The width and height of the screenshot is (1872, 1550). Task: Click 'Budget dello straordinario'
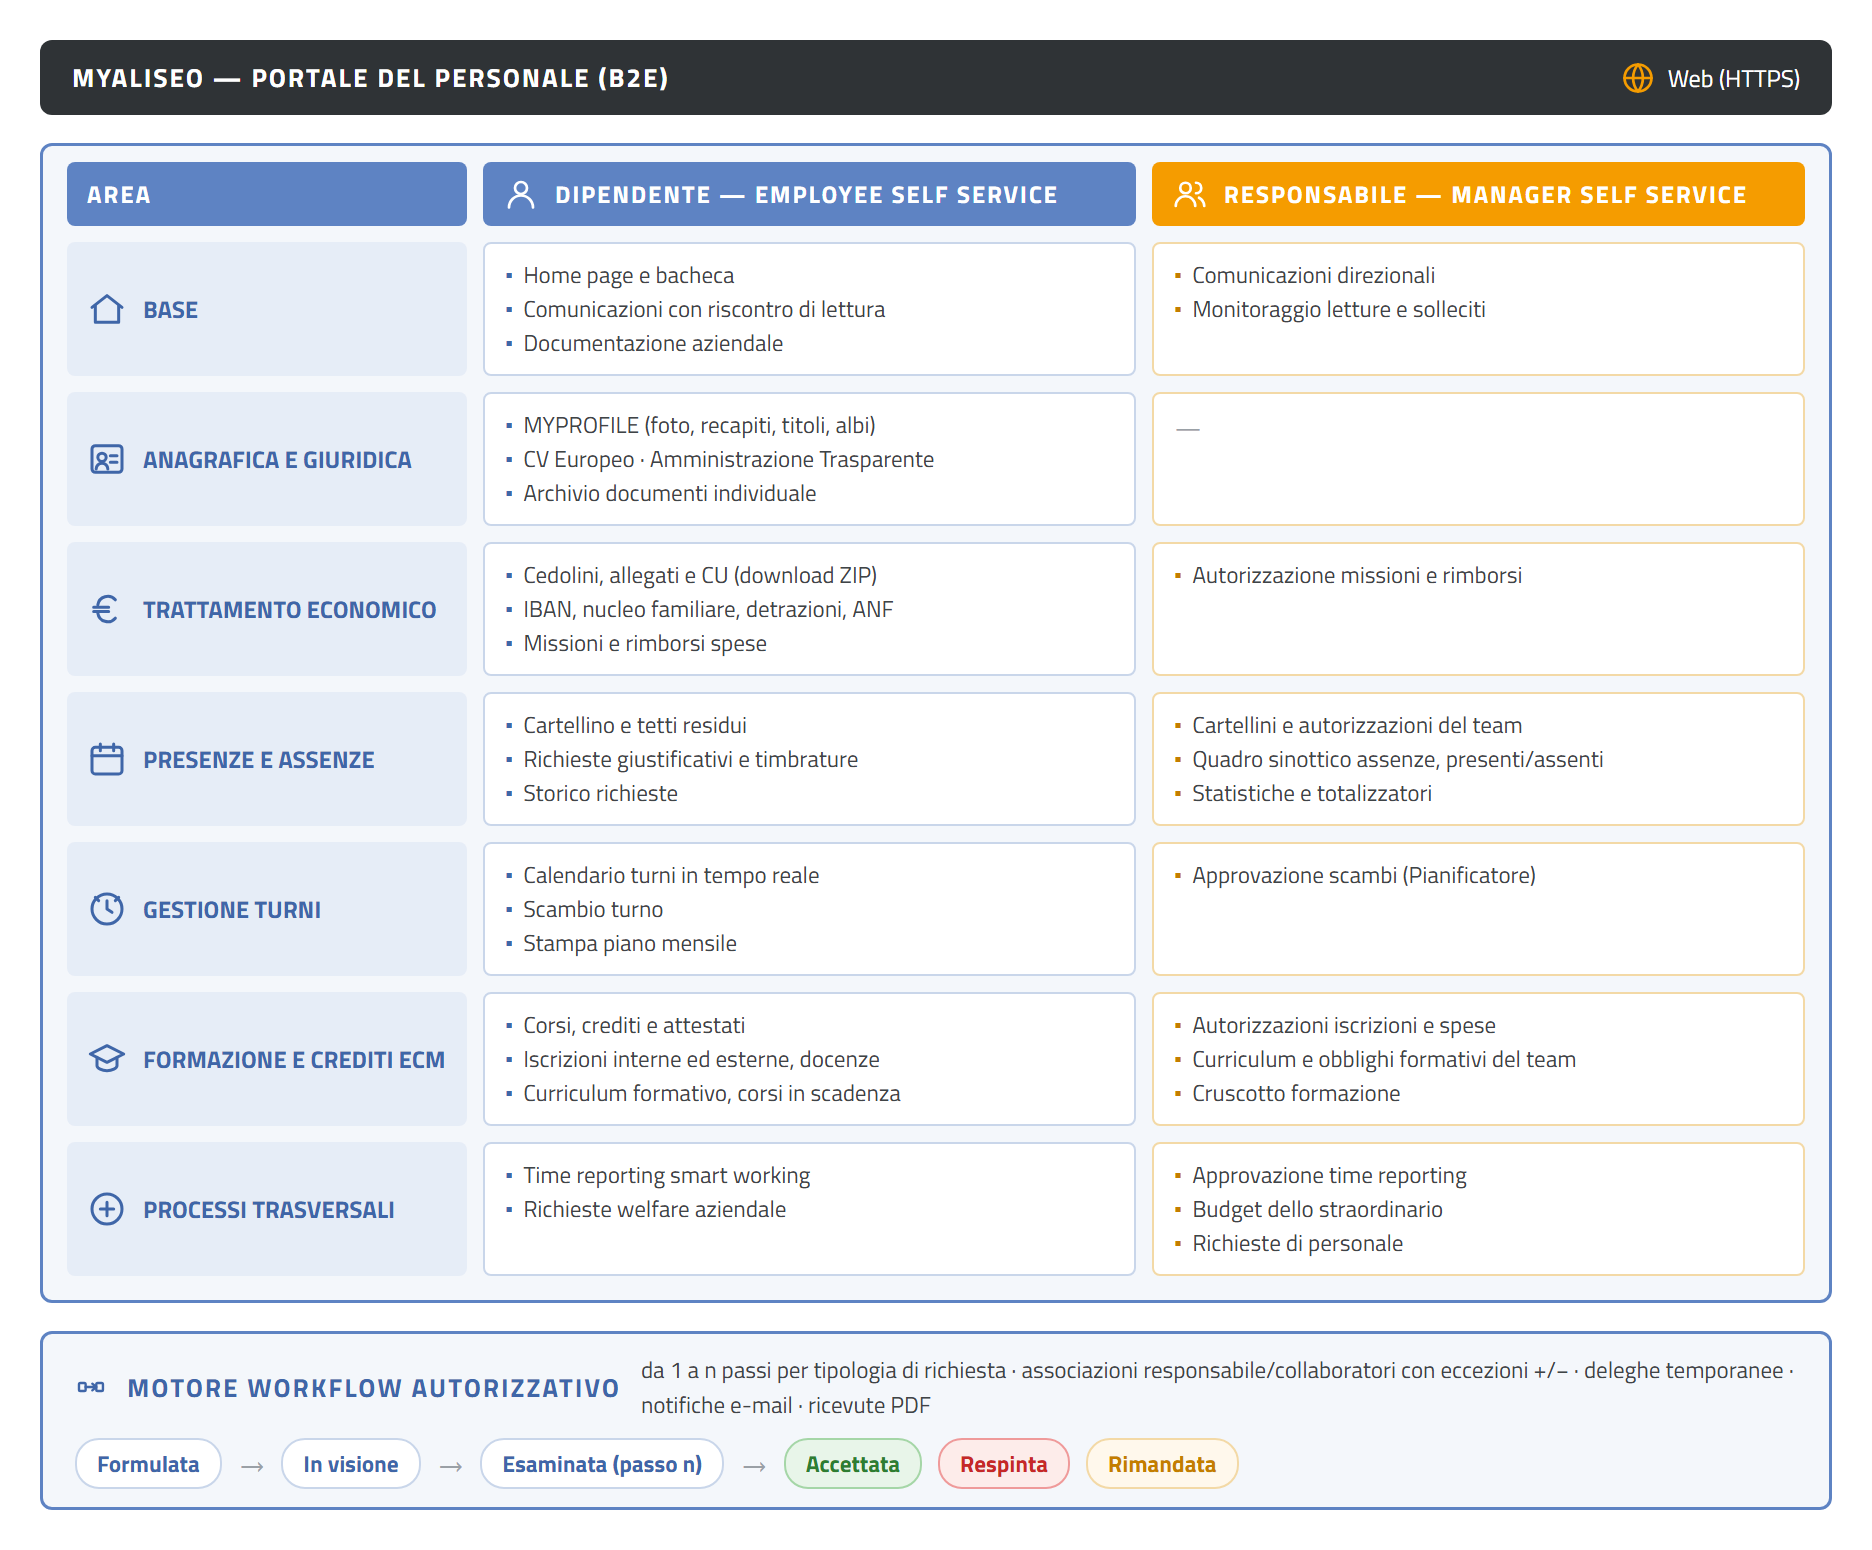point(1317,1209)
